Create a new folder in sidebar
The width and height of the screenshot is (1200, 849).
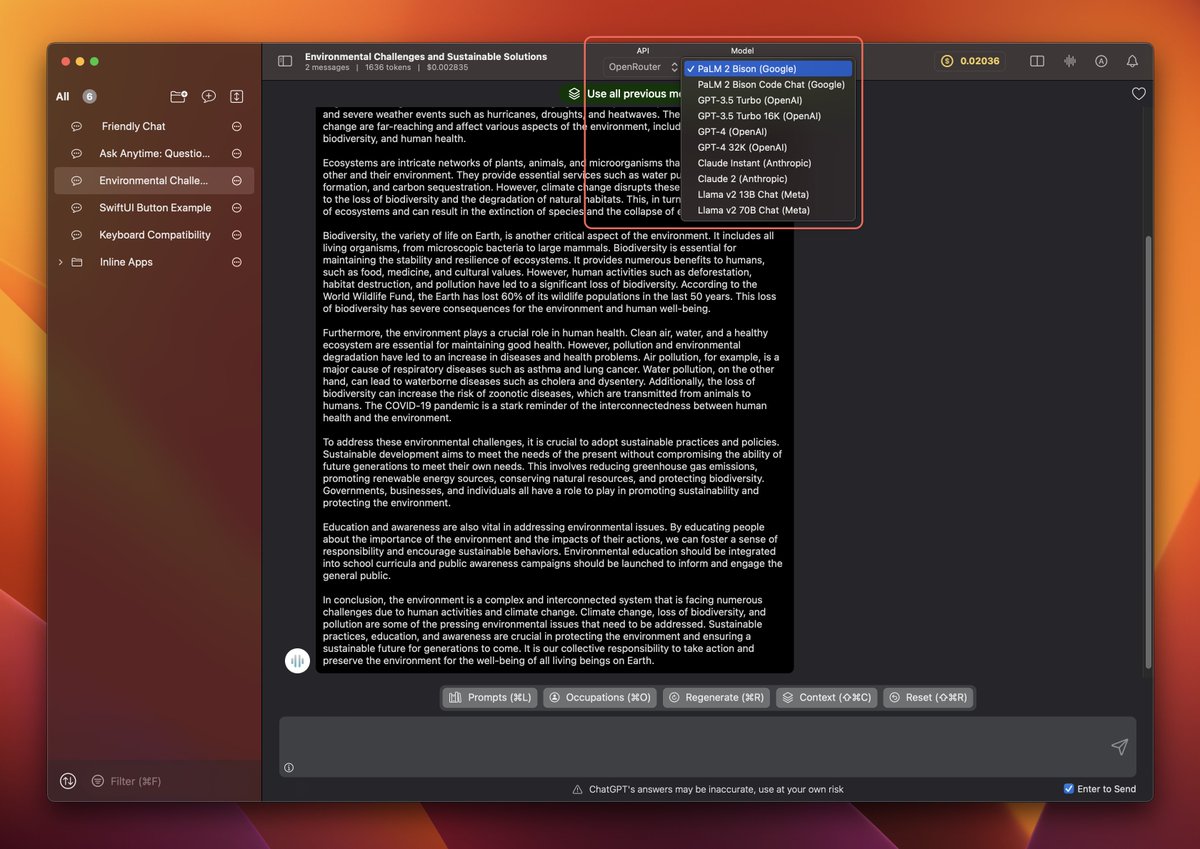tap(179, 96)
